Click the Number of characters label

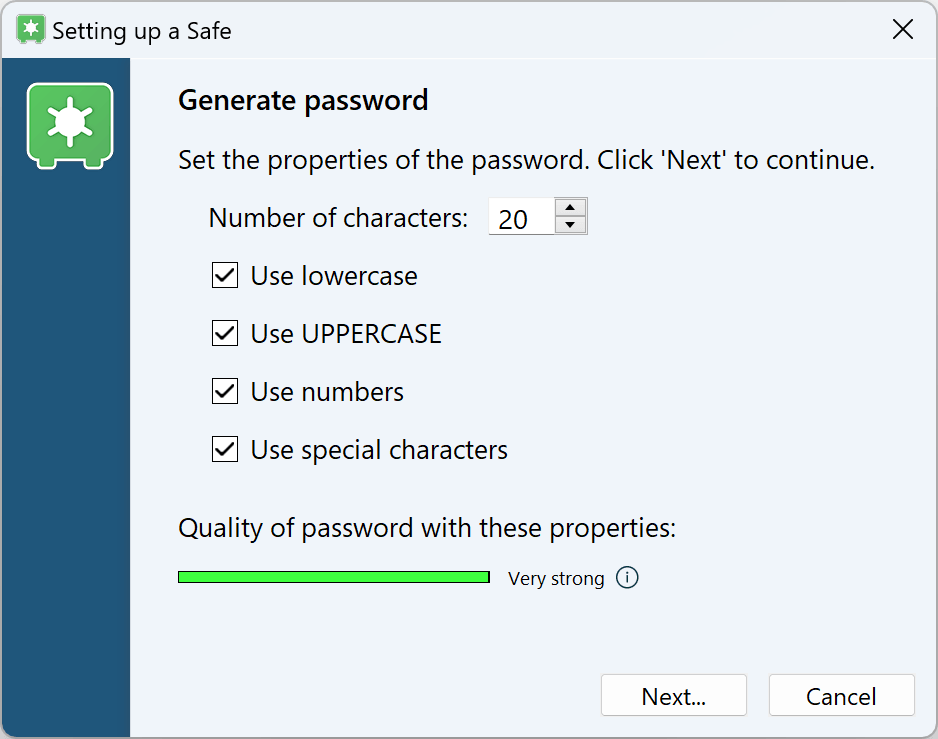point(338,218)
